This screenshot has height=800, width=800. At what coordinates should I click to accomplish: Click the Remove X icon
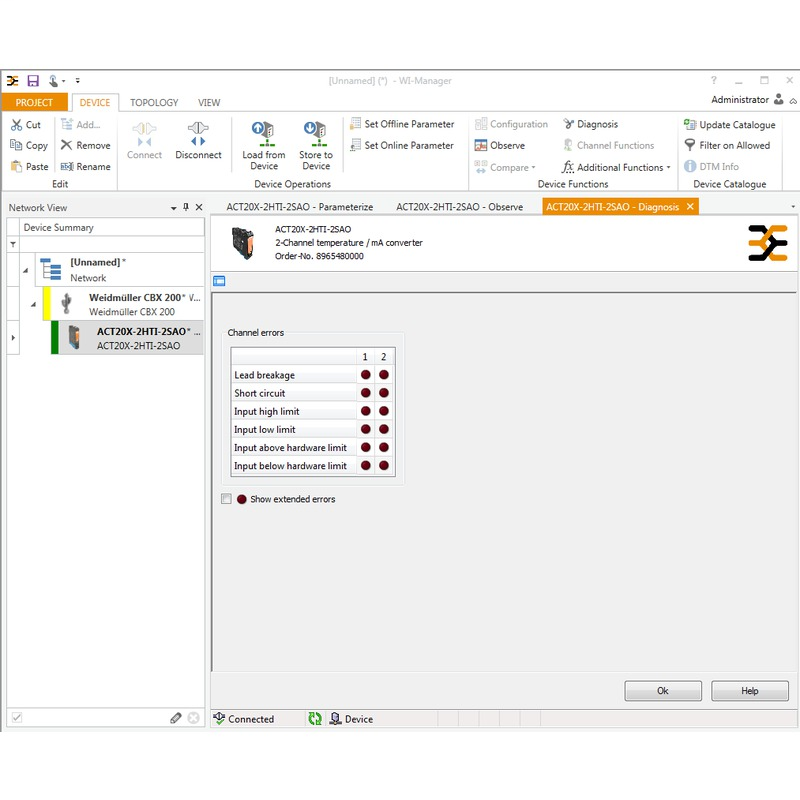(66, 145)
